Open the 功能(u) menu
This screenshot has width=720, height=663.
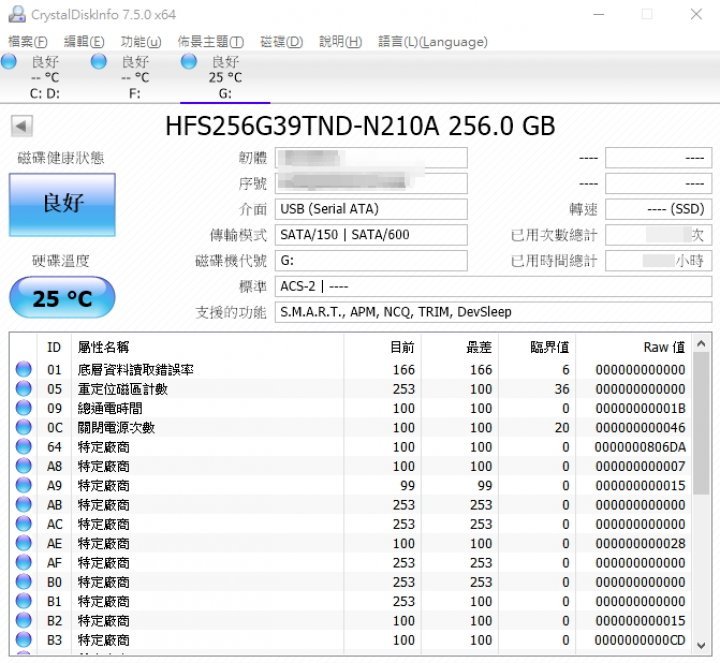coord(141,42)
